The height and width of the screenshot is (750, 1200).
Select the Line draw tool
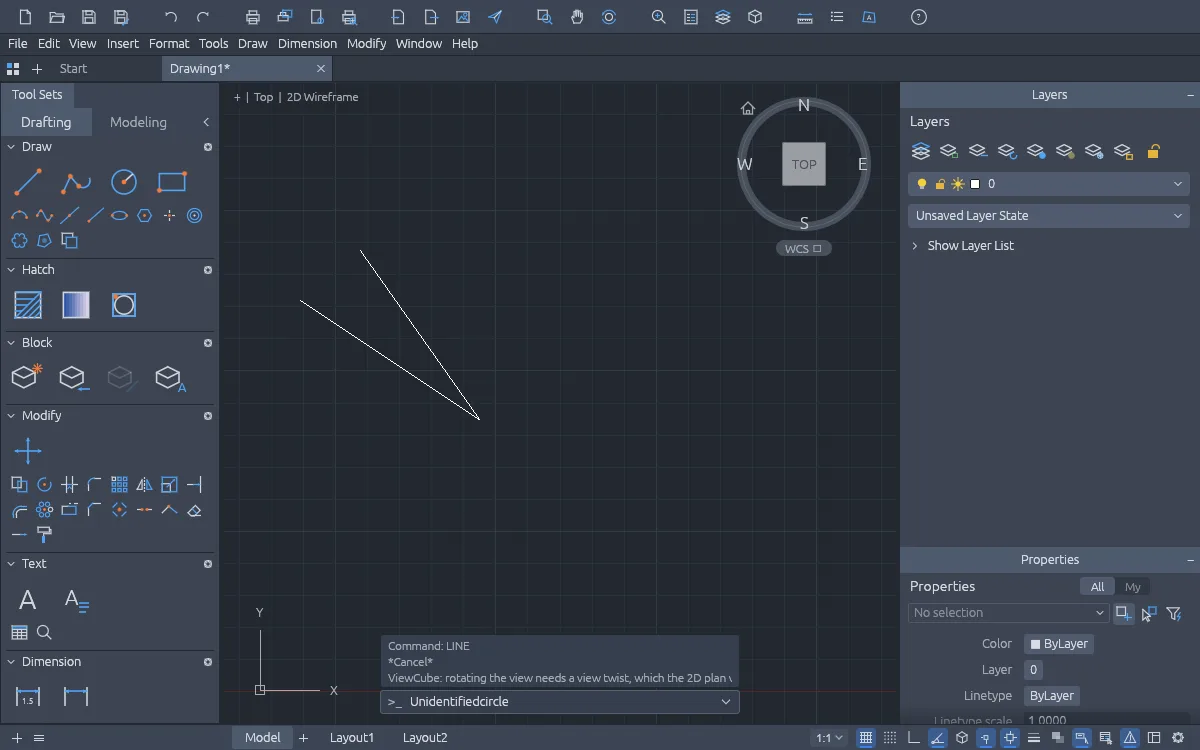coord(28,182)
